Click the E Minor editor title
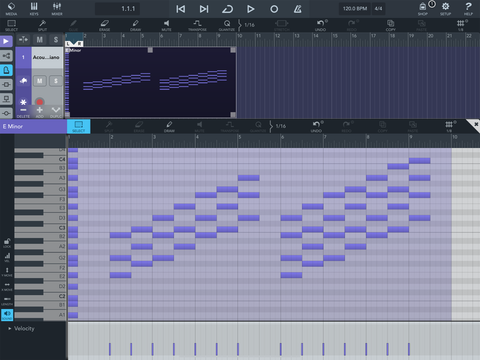This screenshot has width=480, height=360. pos(13,127)
